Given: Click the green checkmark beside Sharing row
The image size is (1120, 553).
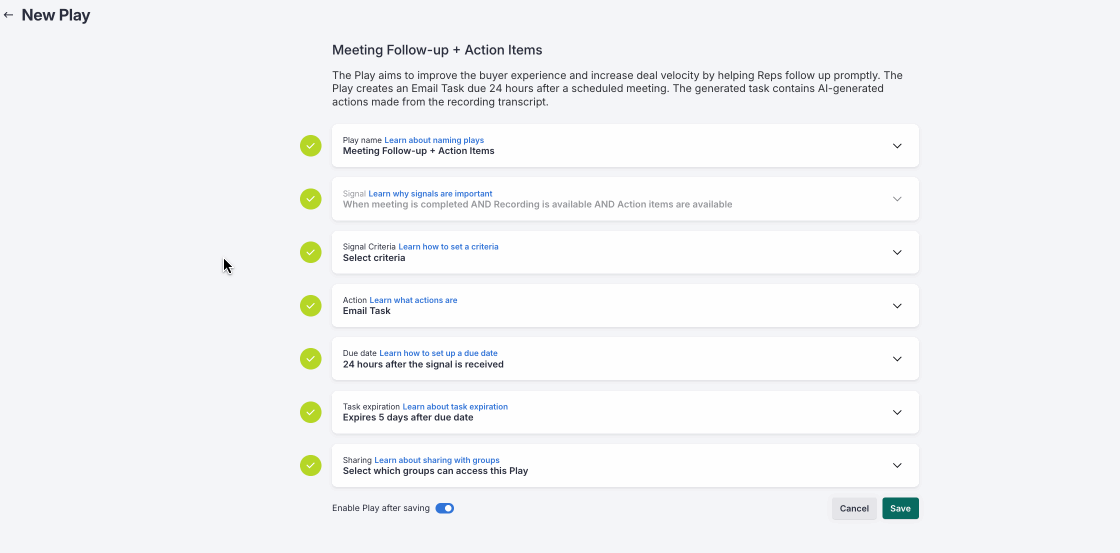Looking at the screenshot, I should pyautogui.click(x=311, y=465).
